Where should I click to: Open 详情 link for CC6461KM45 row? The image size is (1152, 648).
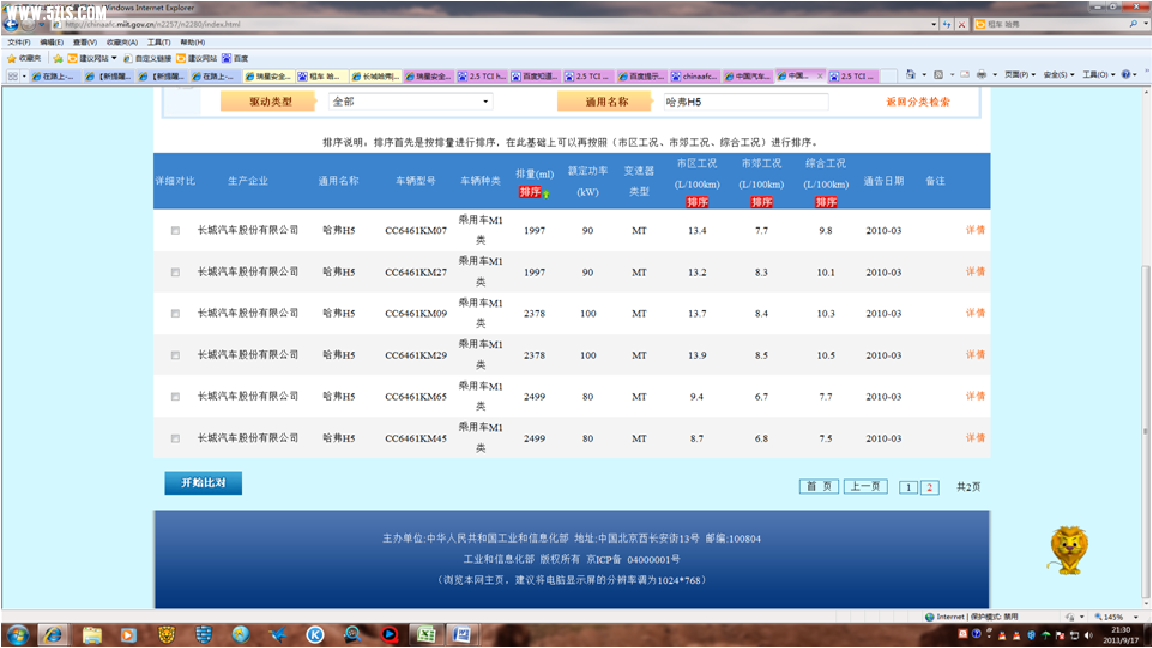tap(975, 437)
